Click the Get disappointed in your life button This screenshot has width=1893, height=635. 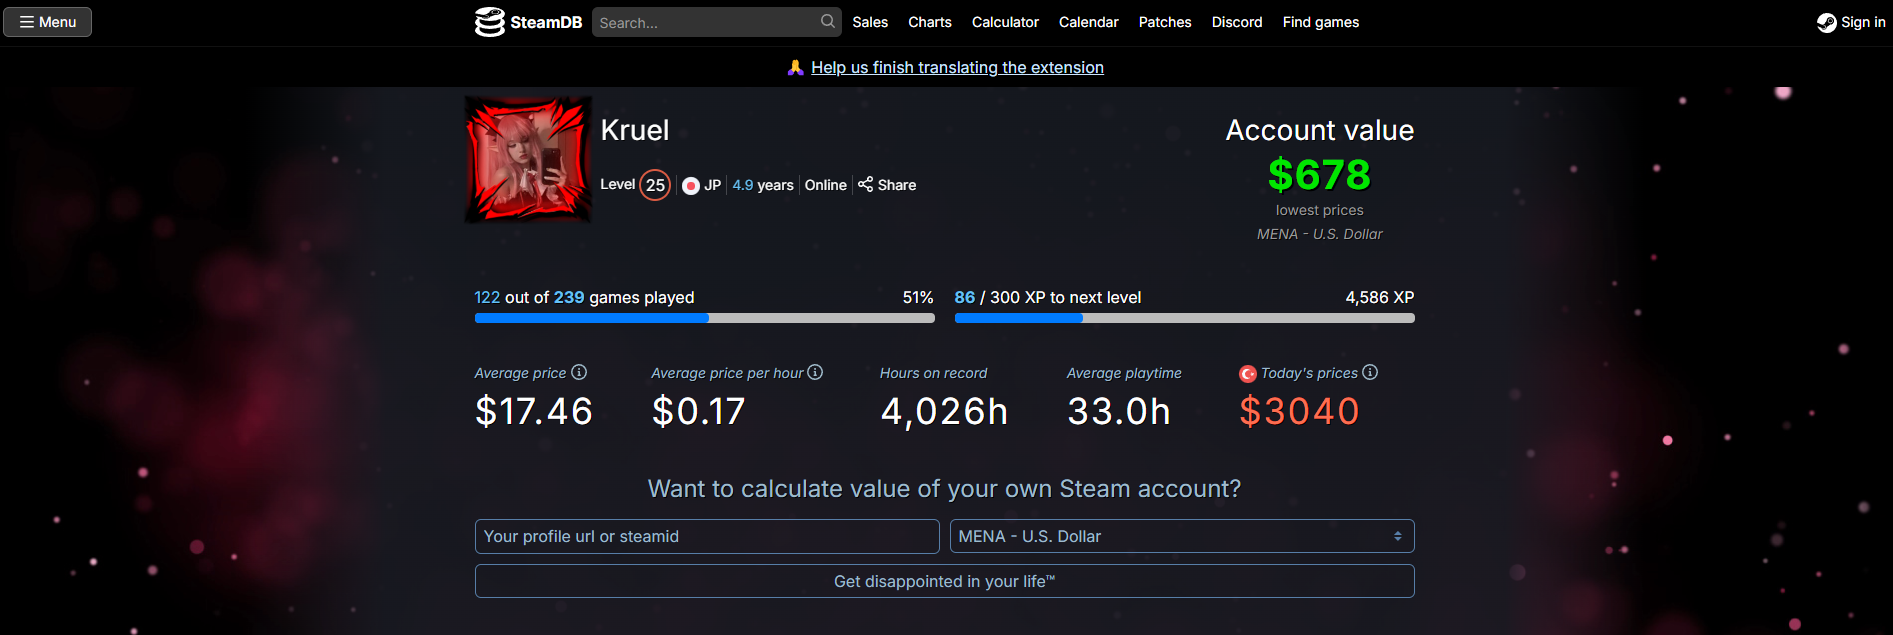pyautogui.click(x=944, y=581)
